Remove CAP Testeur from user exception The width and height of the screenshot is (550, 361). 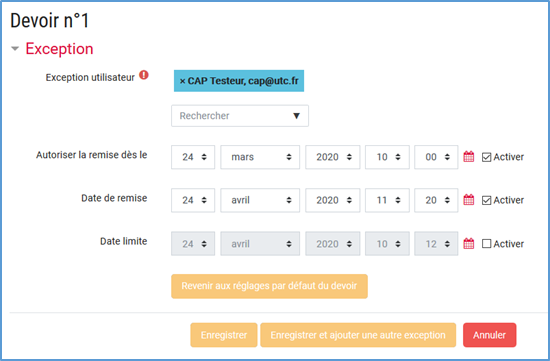coord(182,81)
